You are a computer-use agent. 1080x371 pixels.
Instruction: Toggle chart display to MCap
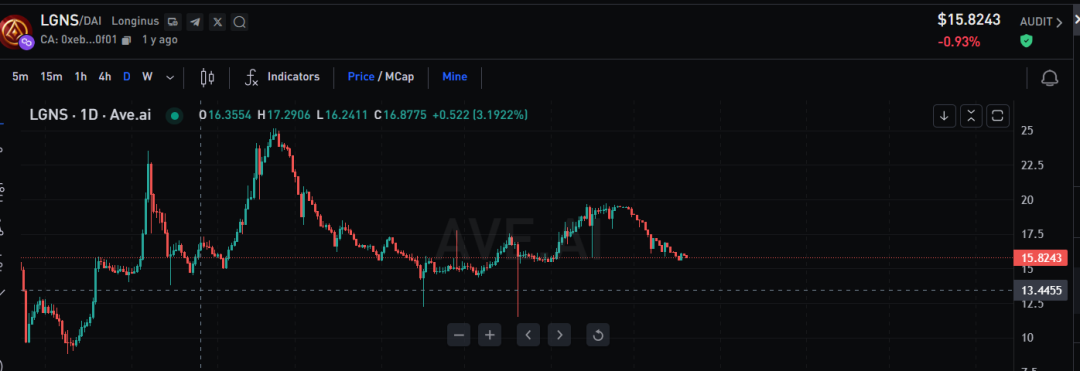coord(399,76)
